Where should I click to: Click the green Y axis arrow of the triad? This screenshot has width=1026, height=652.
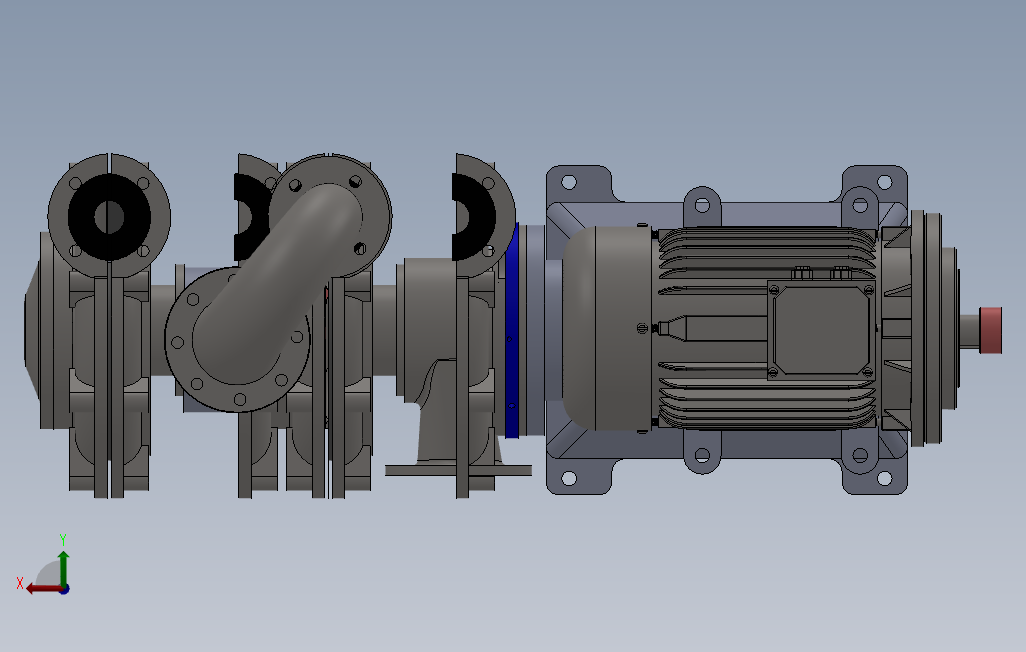[63, 568]
